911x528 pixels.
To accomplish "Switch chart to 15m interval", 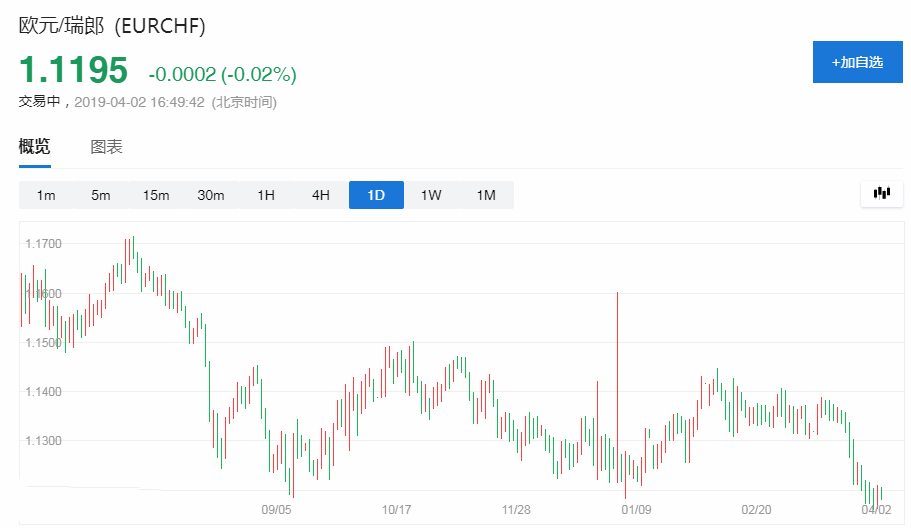I will click(156, 195).
